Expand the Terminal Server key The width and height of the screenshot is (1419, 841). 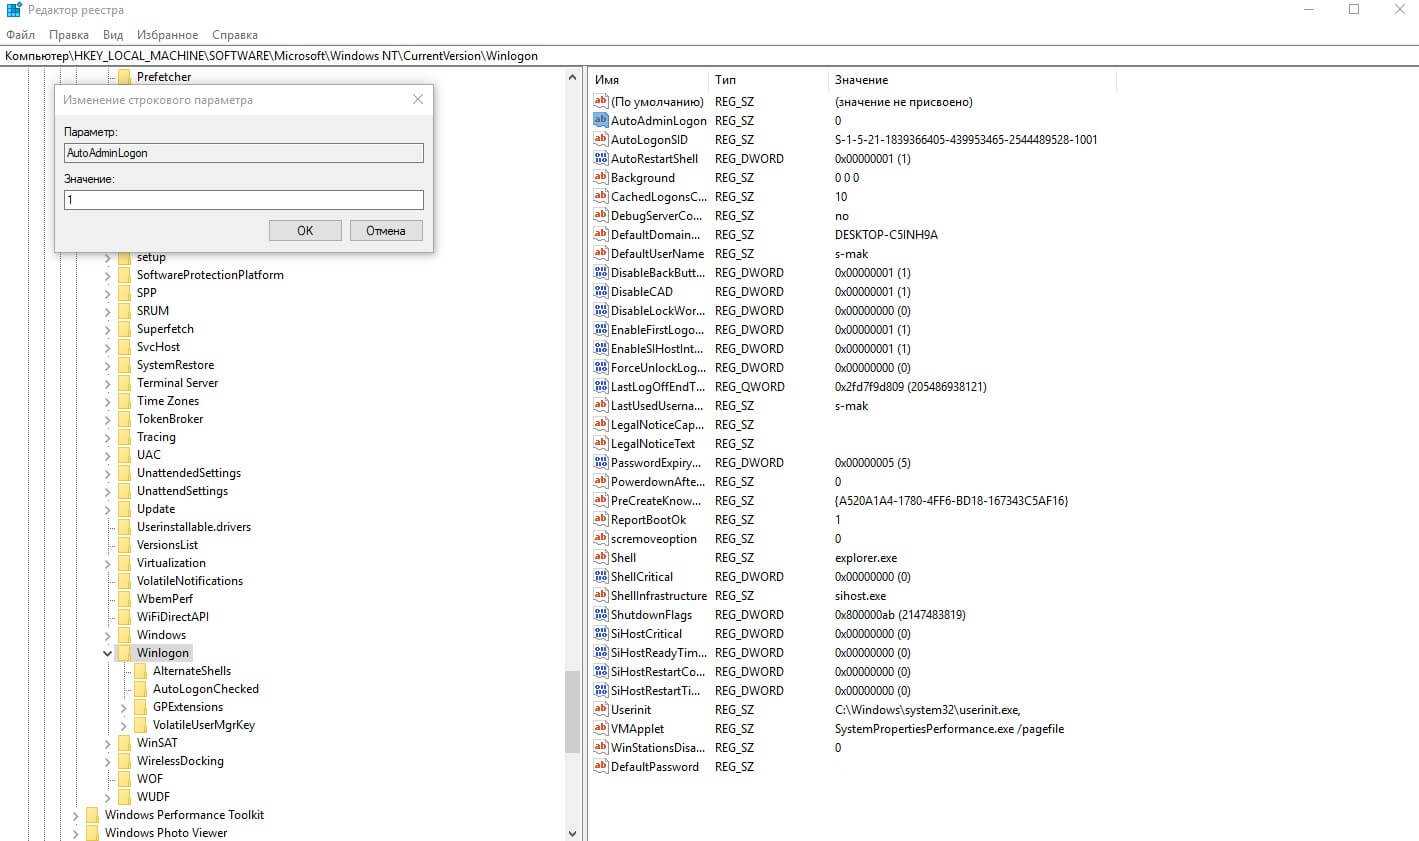[x=108, y=383]
